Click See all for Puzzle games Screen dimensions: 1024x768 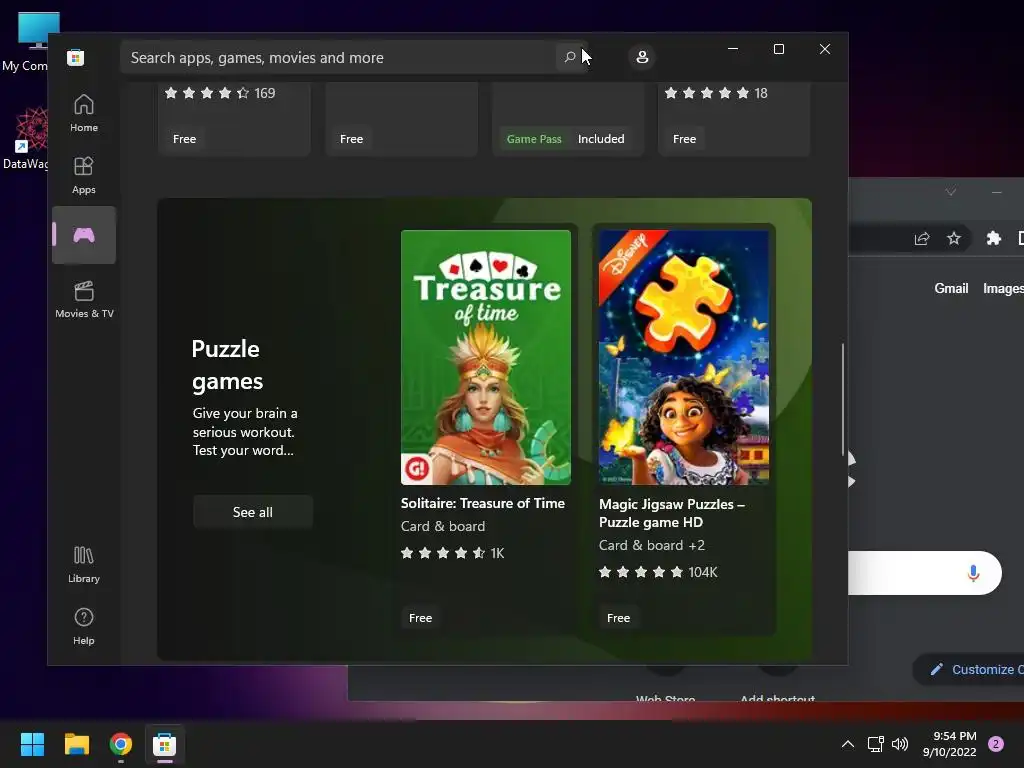(253, 512)
